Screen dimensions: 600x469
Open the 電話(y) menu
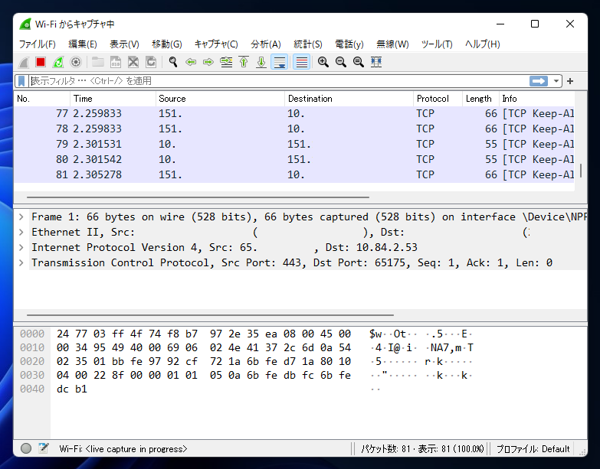pos(349,44)
